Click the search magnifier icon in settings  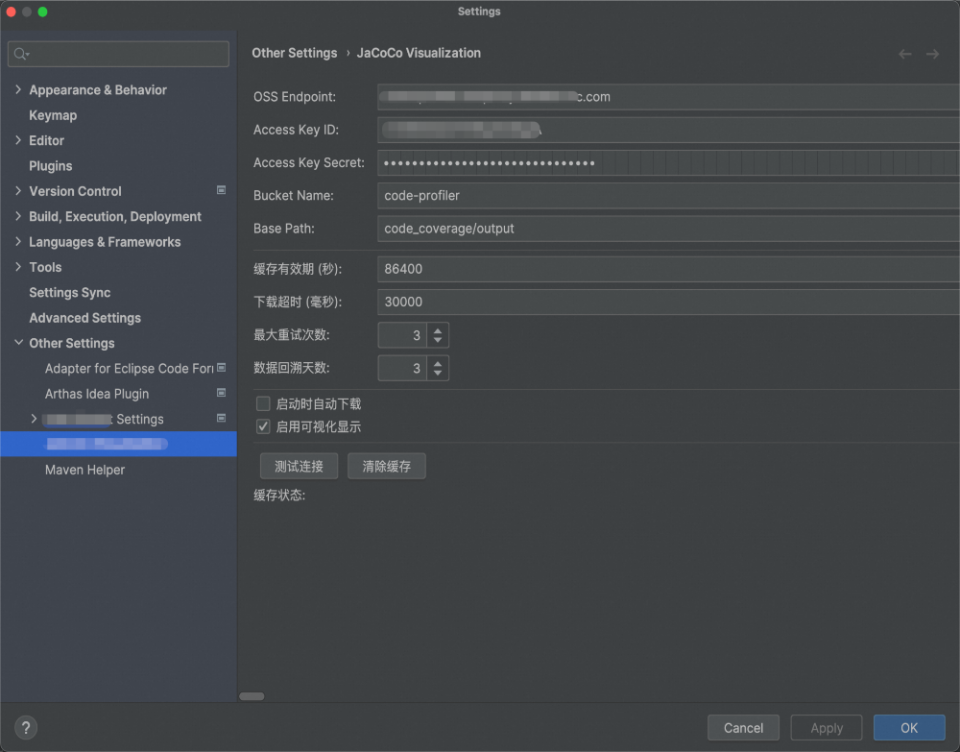[x=21, y=54]
